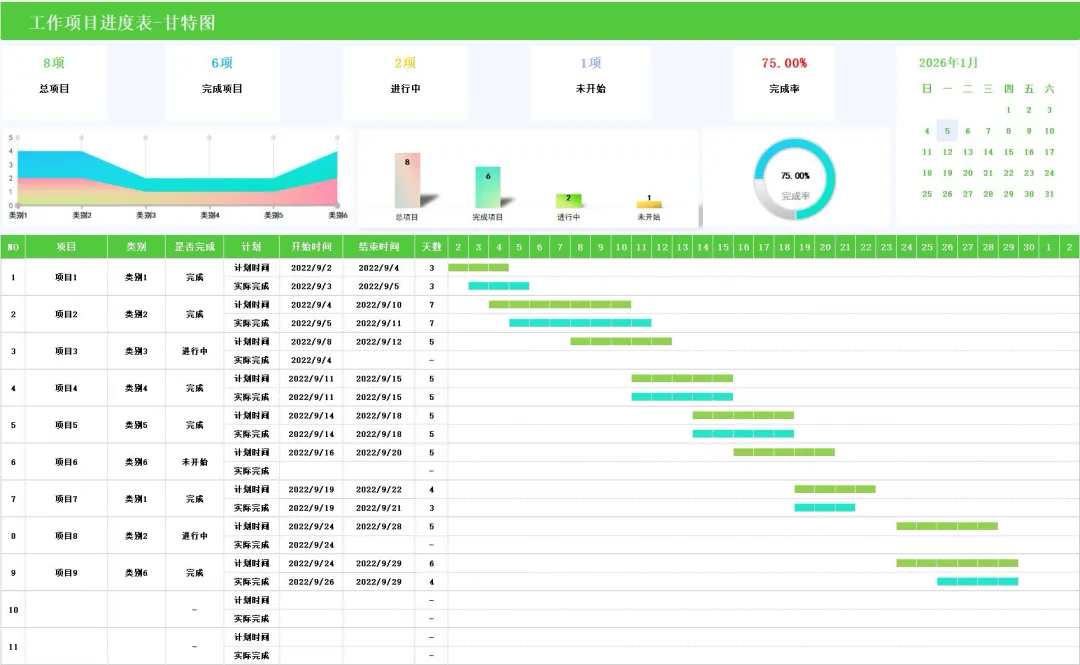The image size is (1080, 665).
Task: Click the 2026年1月 calendar heading
Action: point(948,63)
